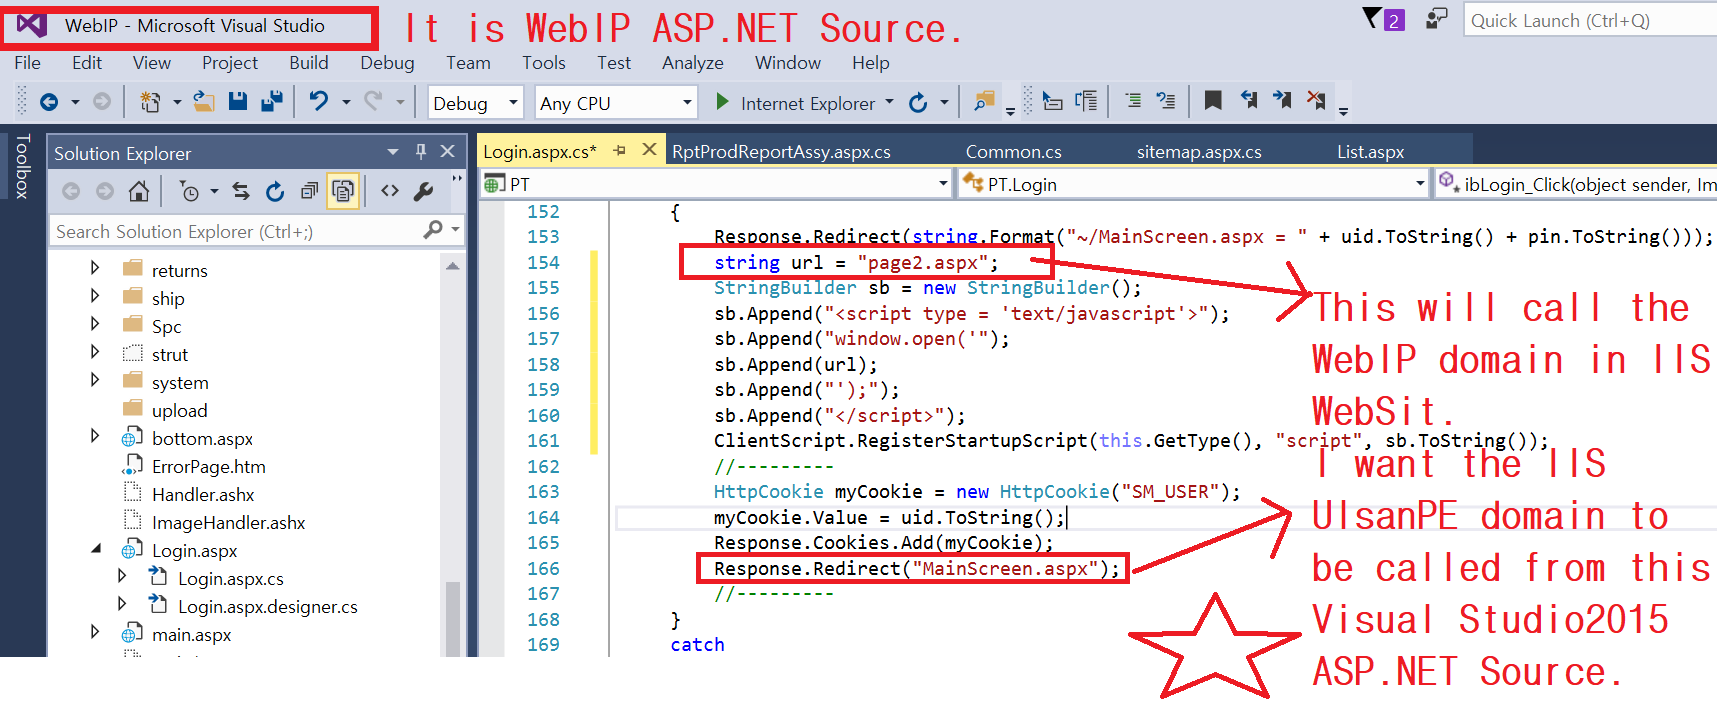Viewport: 1717px width, 709px height.
Task: Switch to the Common.cs tab
Action: click(1013, 152)
